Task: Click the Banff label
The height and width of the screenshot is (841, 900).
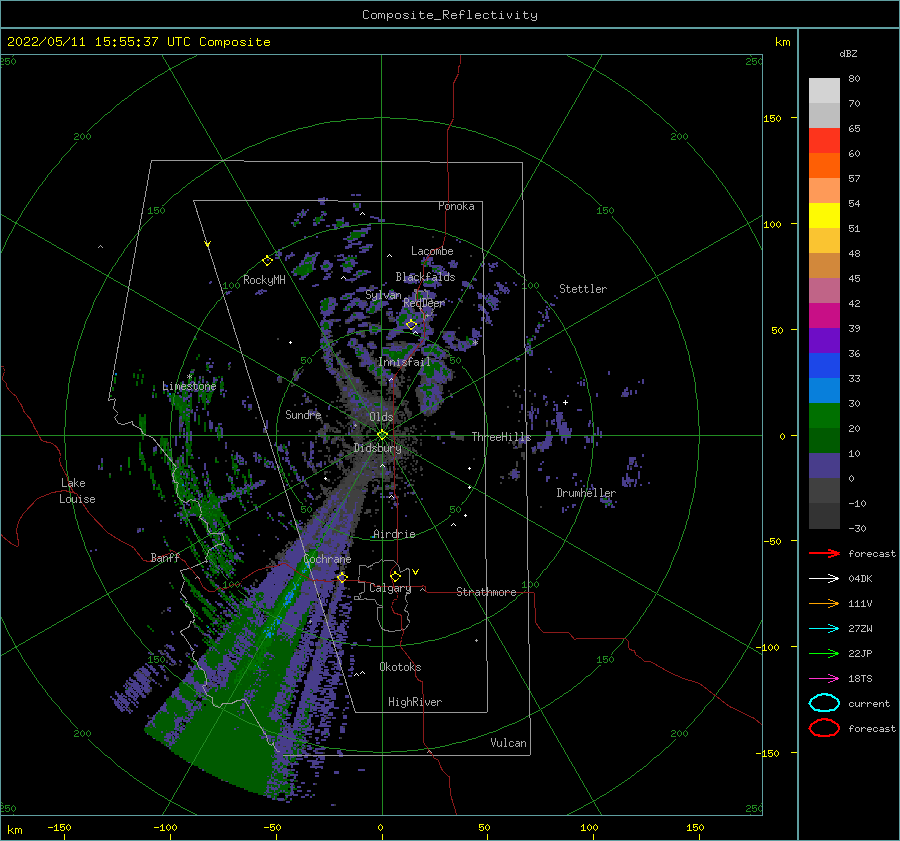Action: click(x=165, y=558)
